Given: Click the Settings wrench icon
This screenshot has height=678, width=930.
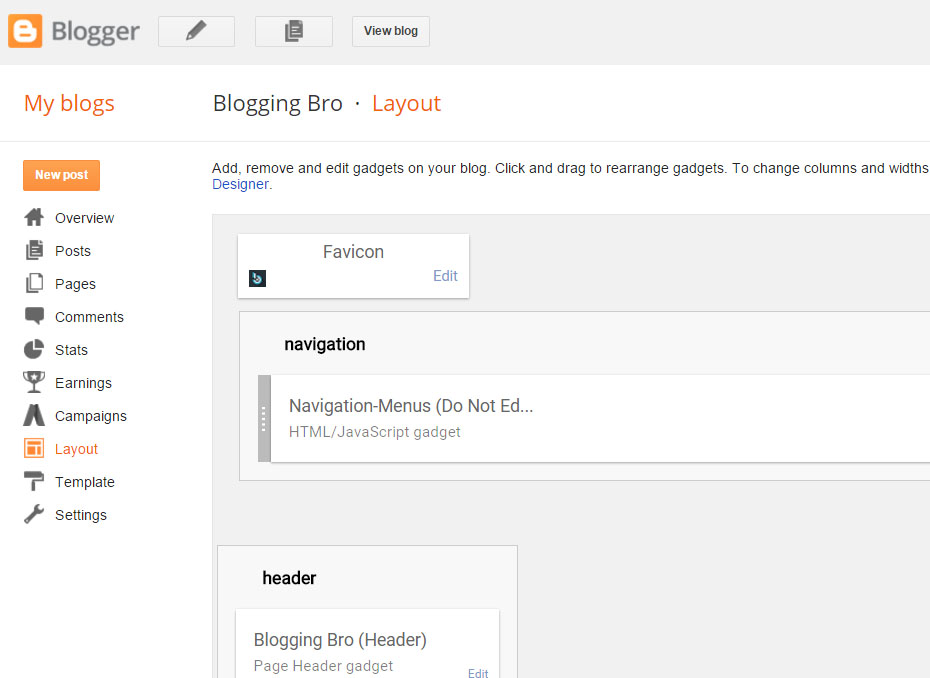Looking at the screenshot, I should [x=34, y=514].
